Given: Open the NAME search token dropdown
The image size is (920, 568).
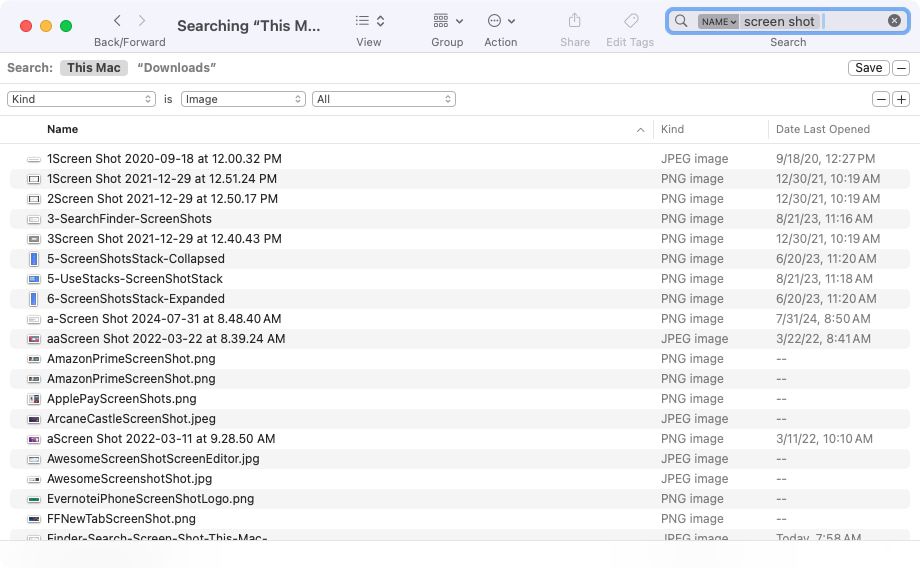Looking at the screenshot, I should 718,21.
